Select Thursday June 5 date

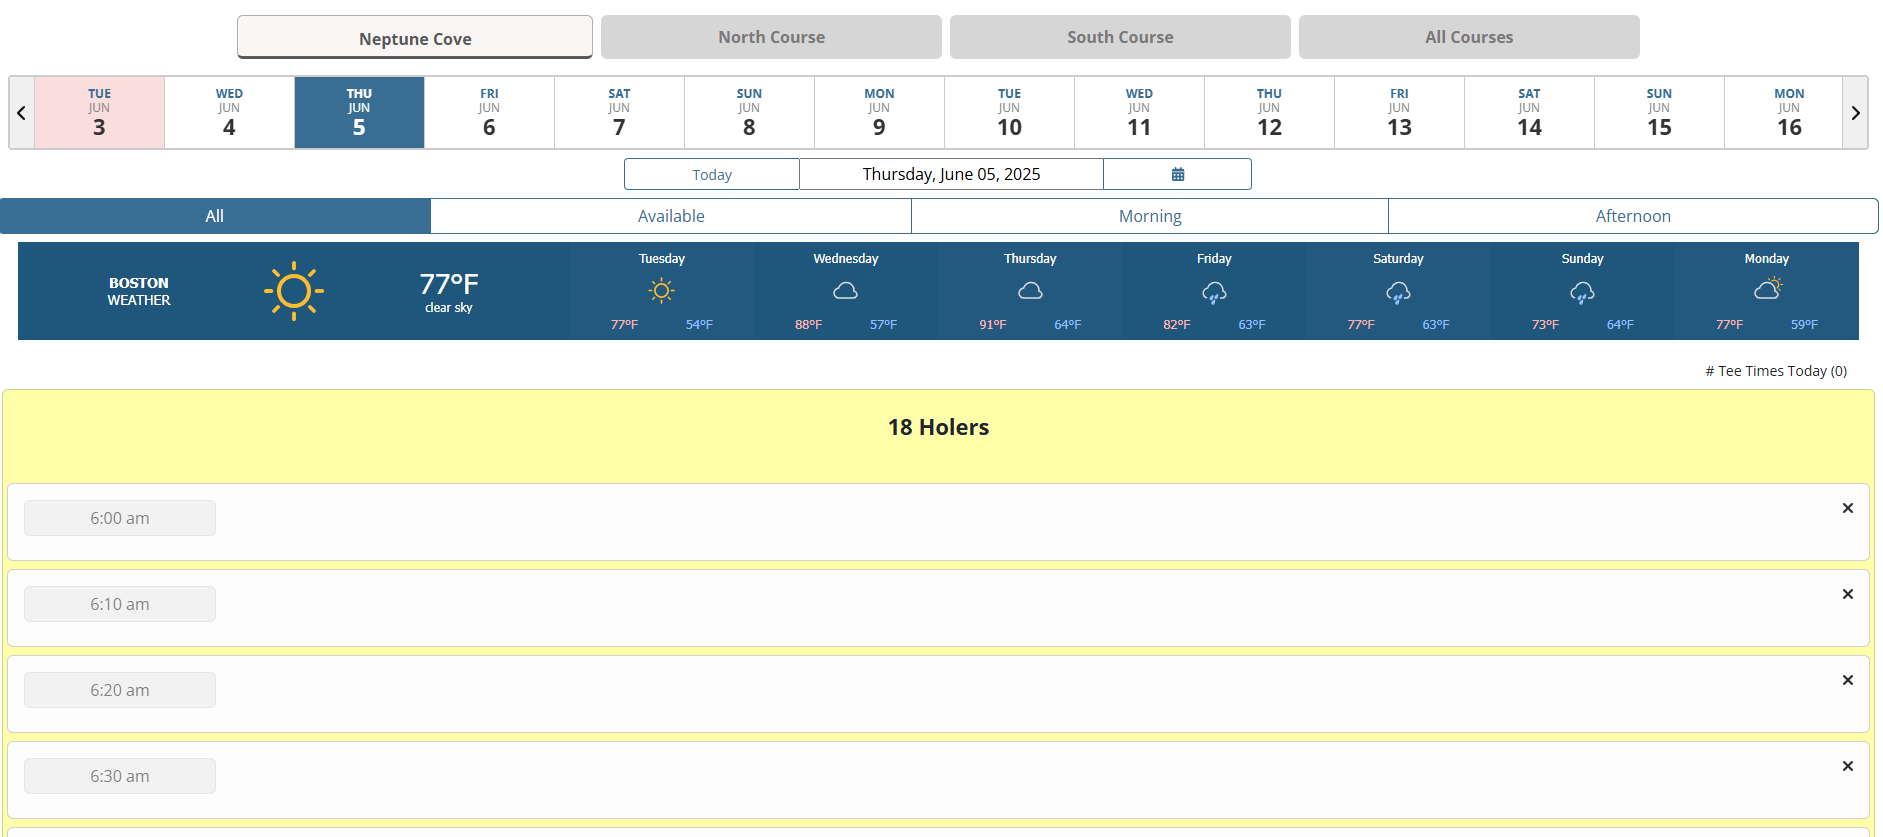(359, 113)
